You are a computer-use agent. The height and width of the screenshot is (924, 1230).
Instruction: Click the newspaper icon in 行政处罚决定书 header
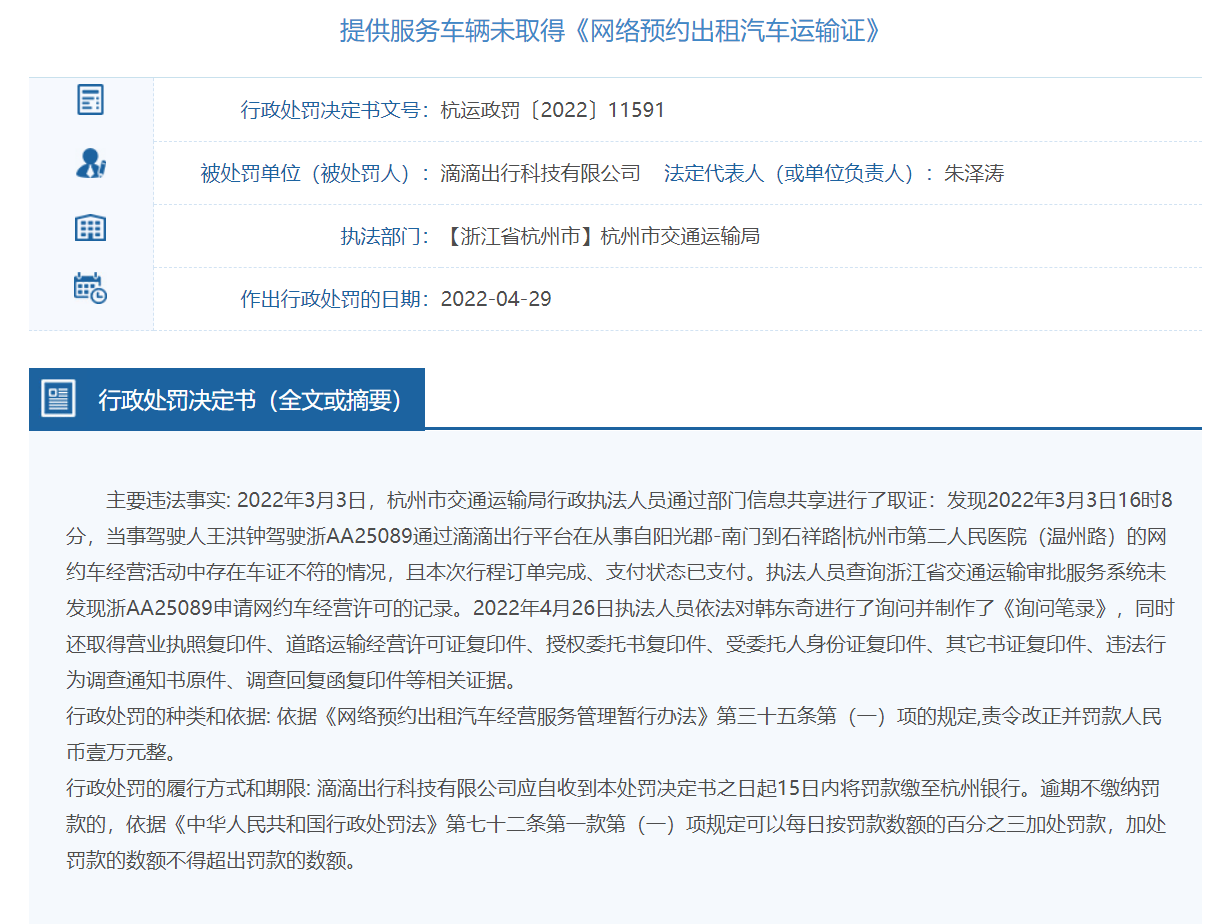point(58,398)
